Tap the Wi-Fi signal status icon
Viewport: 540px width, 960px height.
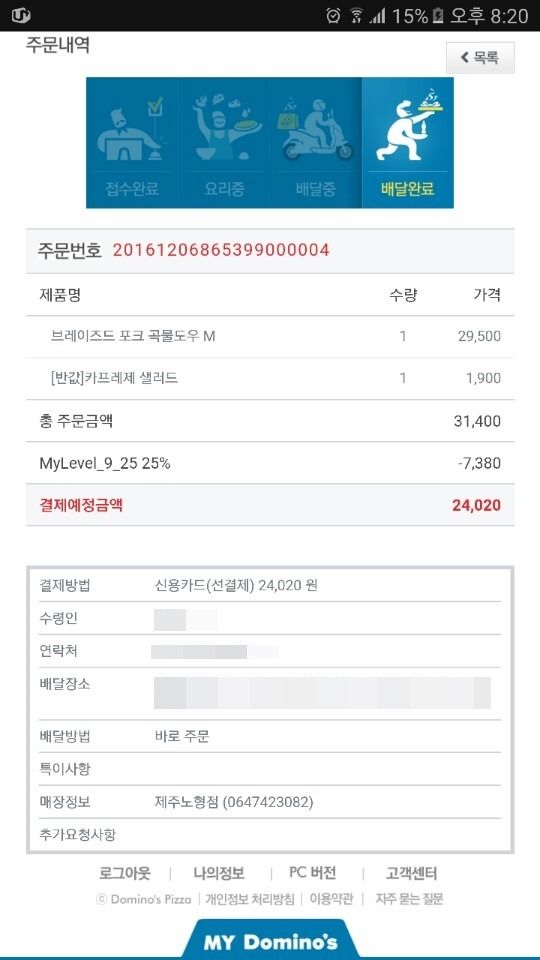[356, 16]
